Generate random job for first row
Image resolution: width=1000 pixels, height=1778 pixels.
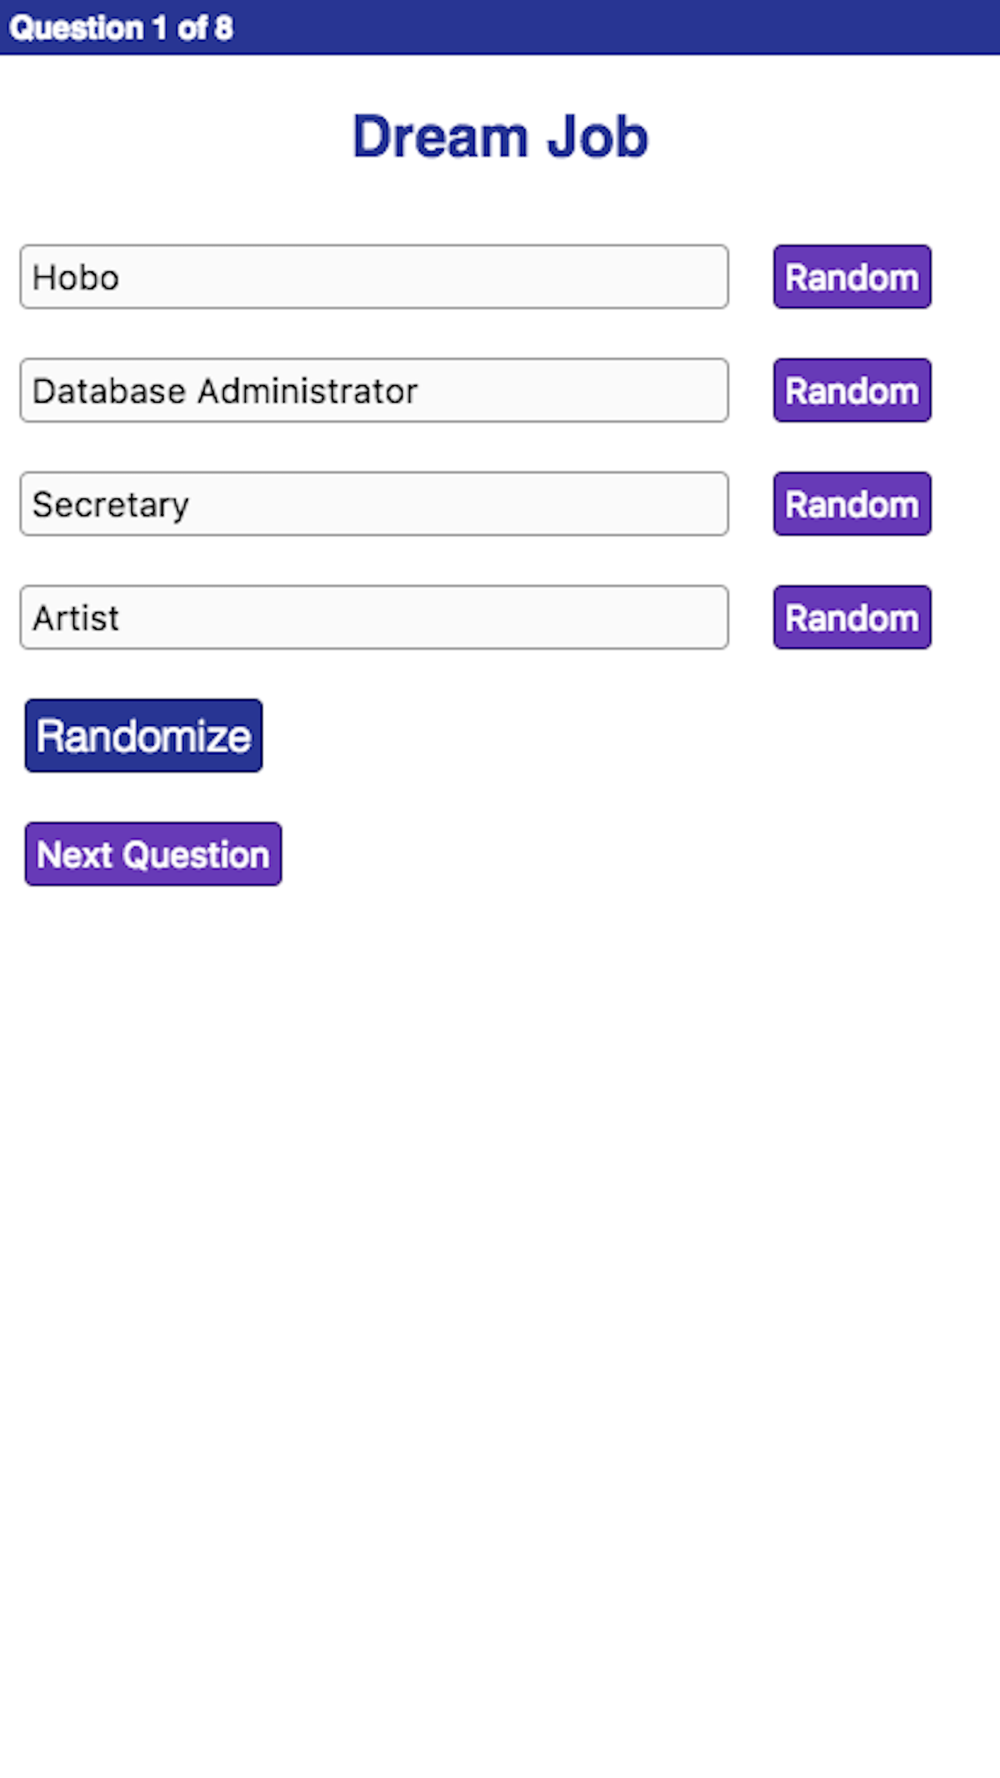pyautogui.click(x=852, y=277)
